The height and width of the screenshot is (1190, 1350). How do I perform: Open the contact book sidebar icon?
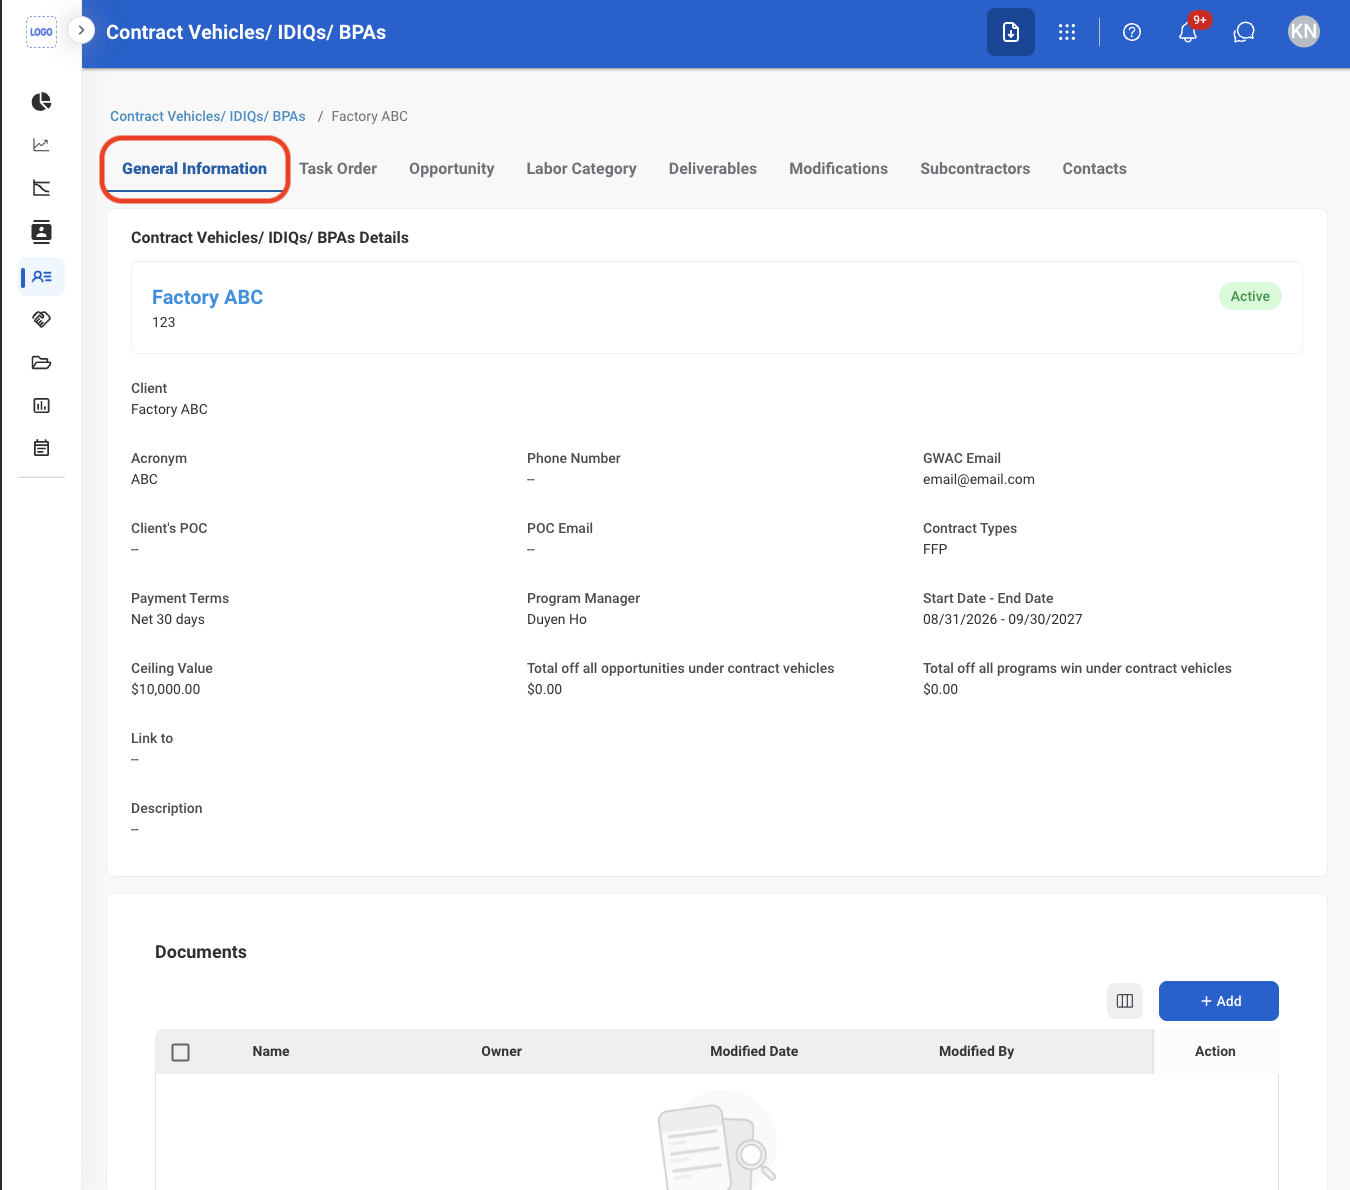[x=41, y=232]
